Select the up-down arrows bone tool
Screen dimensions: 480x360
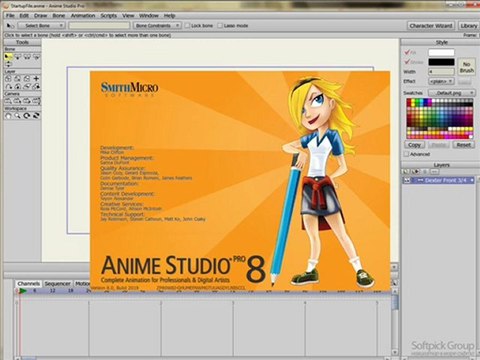pos(8,64)
